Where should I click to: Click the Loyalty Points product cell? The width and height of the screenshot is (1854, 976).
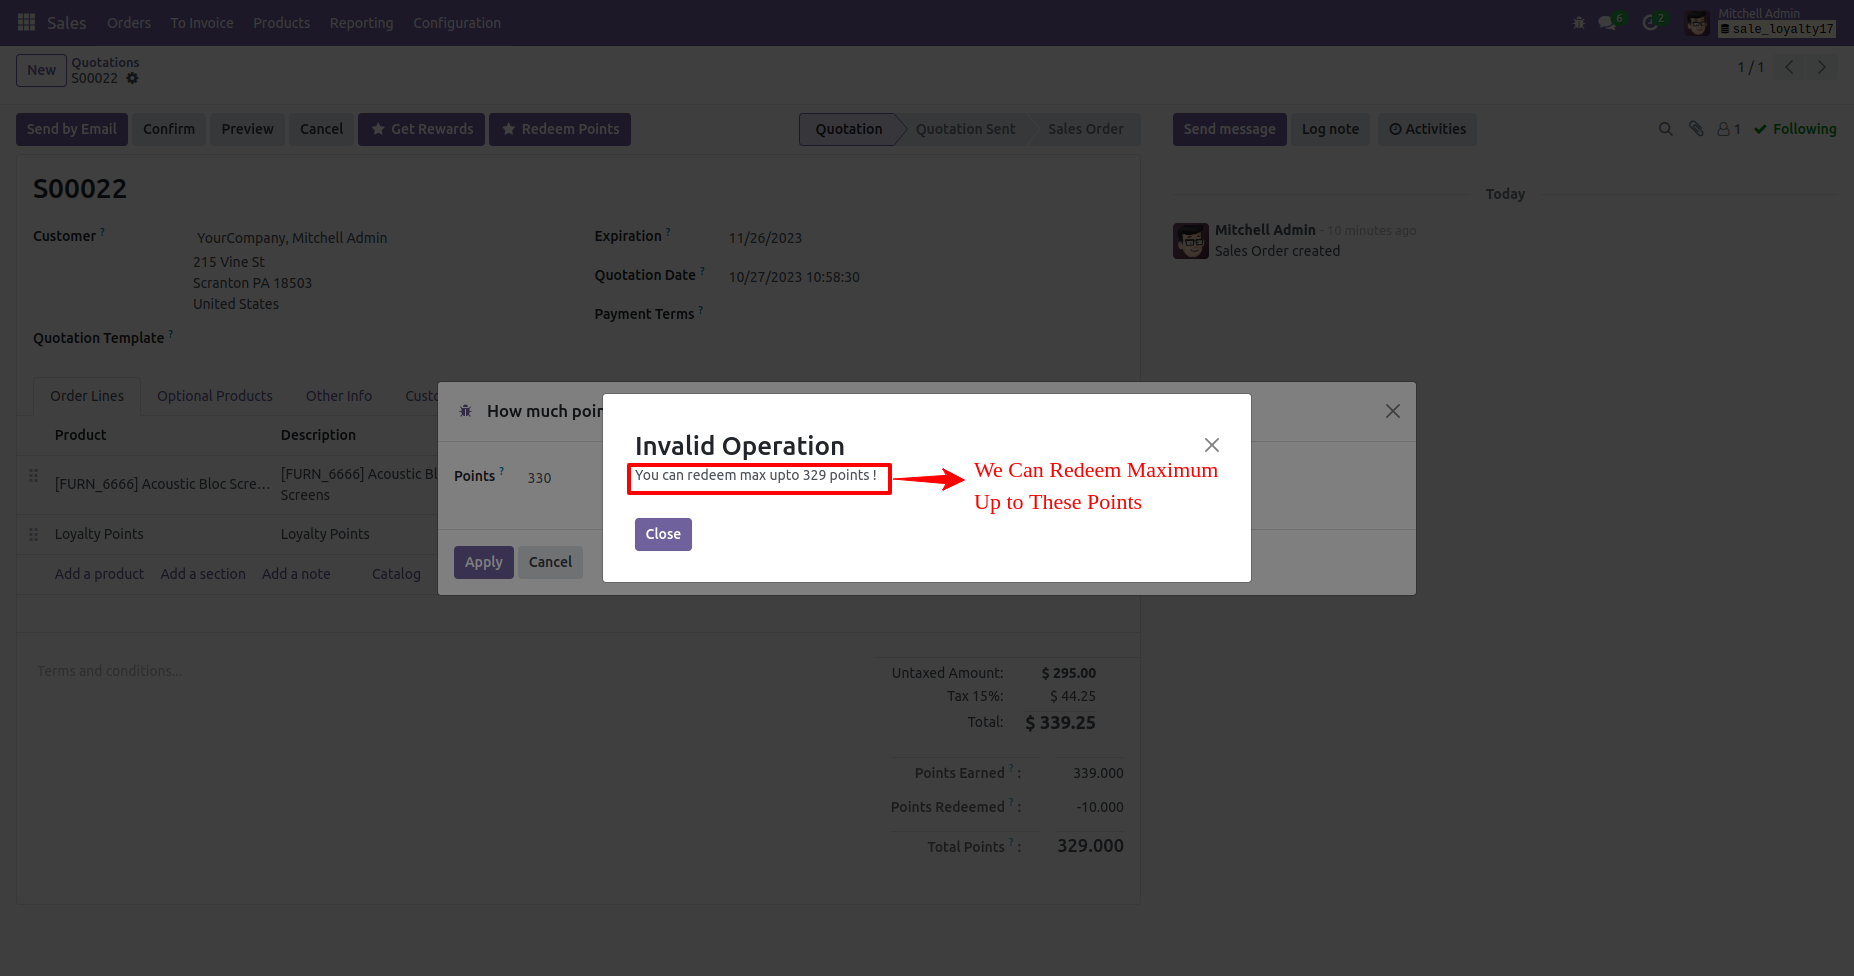[x=99, y=534]
